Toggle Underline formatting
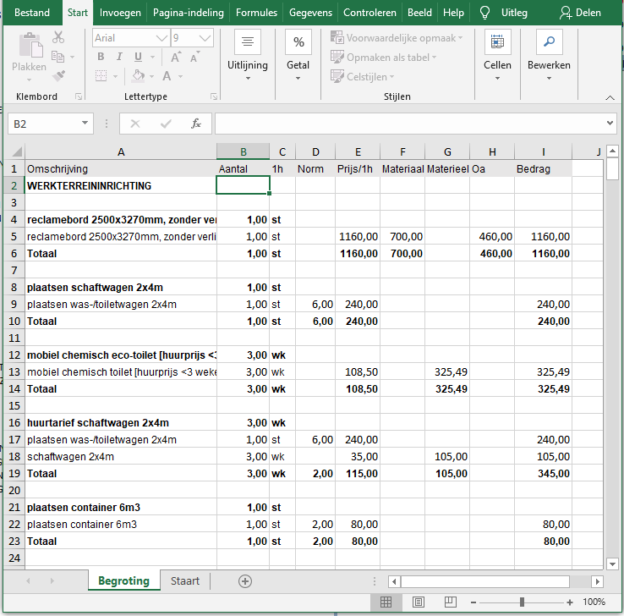The image size is (624, 616). point(138,57)
